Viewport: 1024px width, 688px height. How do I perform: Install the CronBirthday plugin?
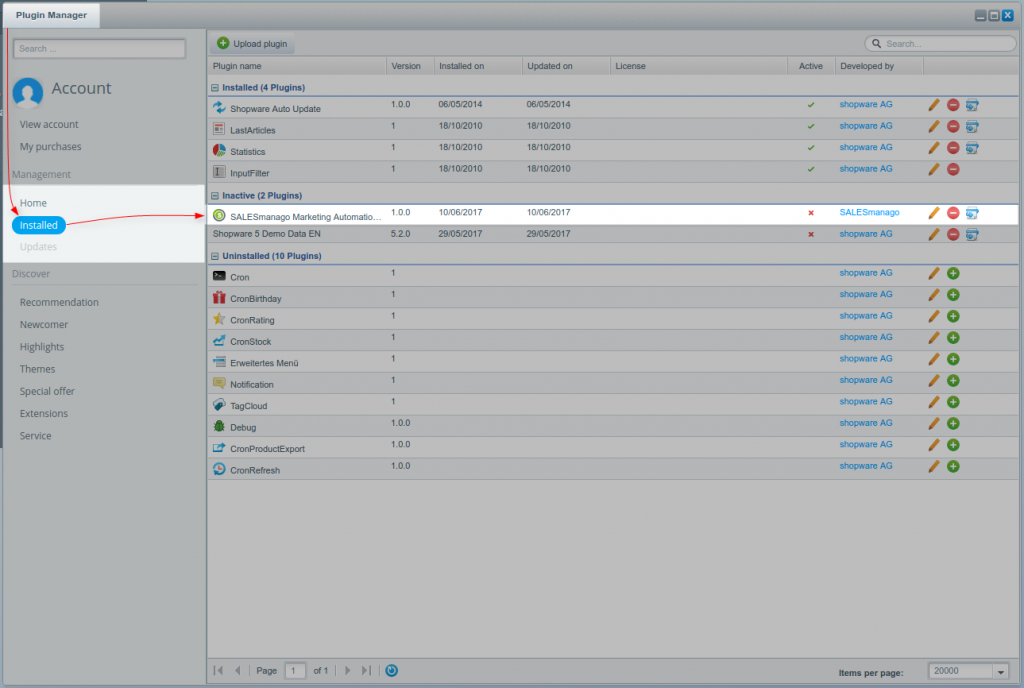tap(953, 295)
